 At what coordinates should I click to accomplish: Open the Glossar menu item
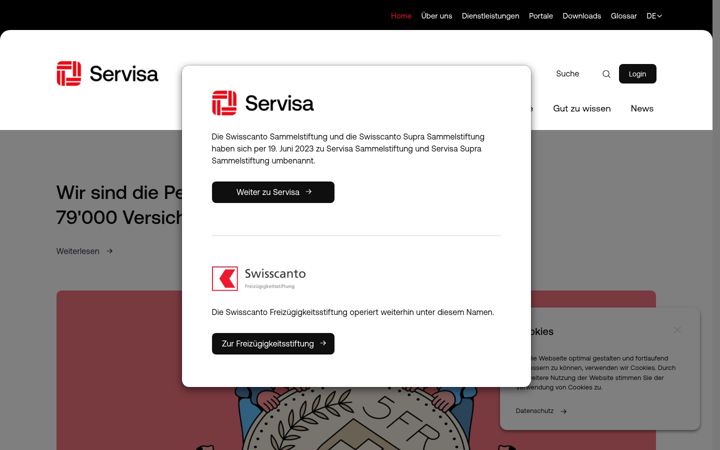[x=623, y=16]
